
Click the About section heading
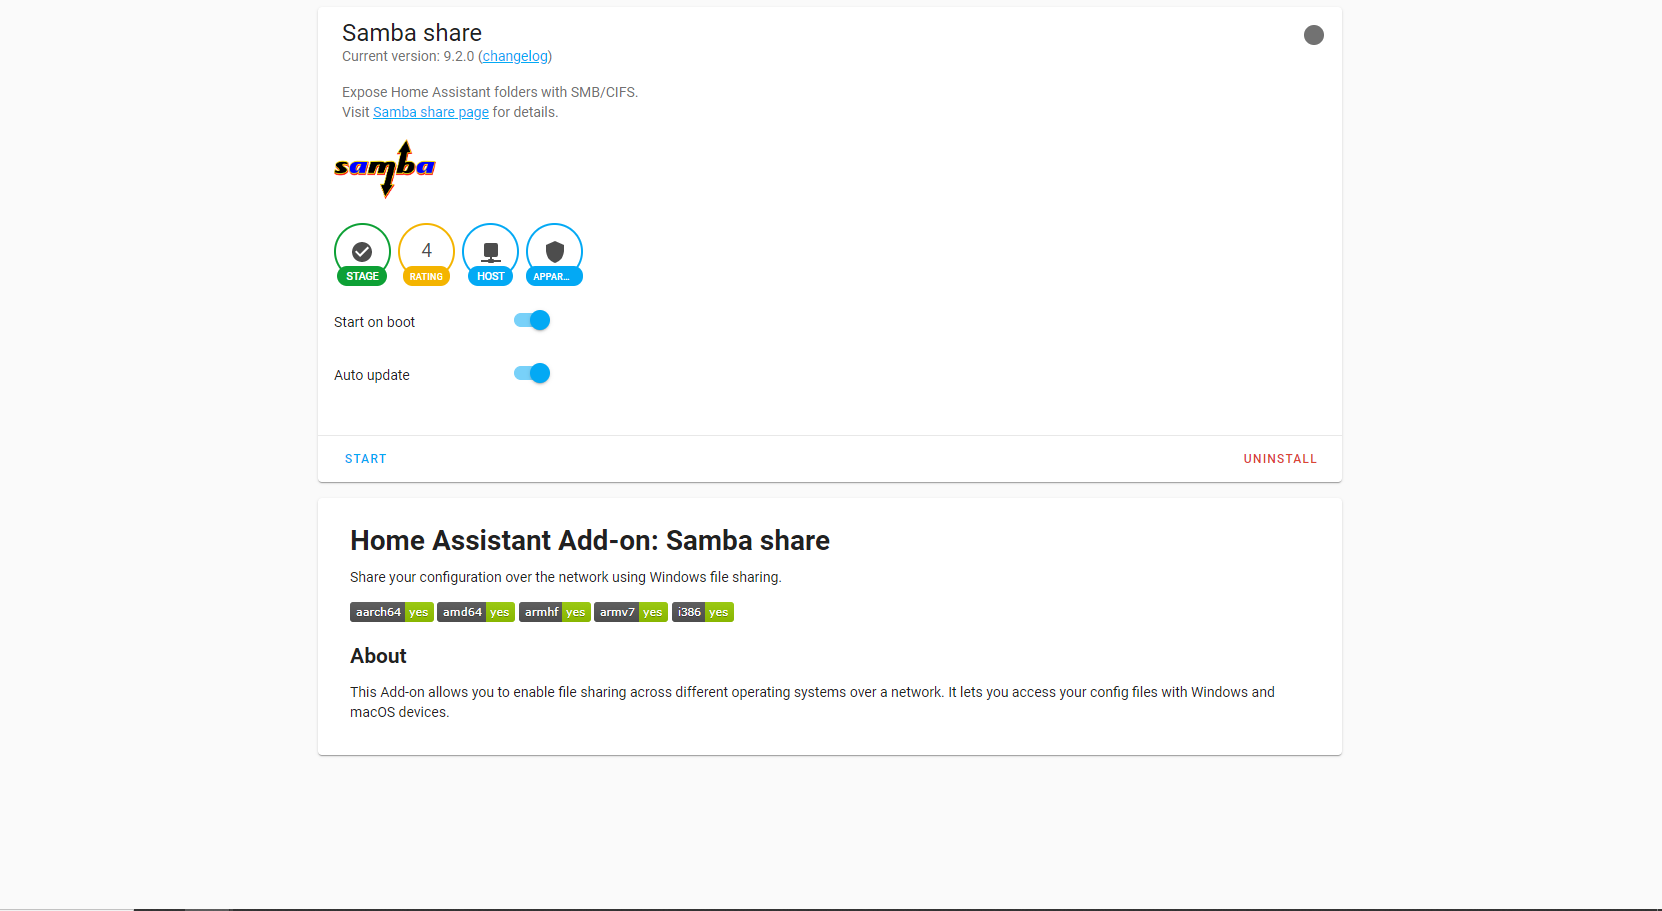click(378, 656)
